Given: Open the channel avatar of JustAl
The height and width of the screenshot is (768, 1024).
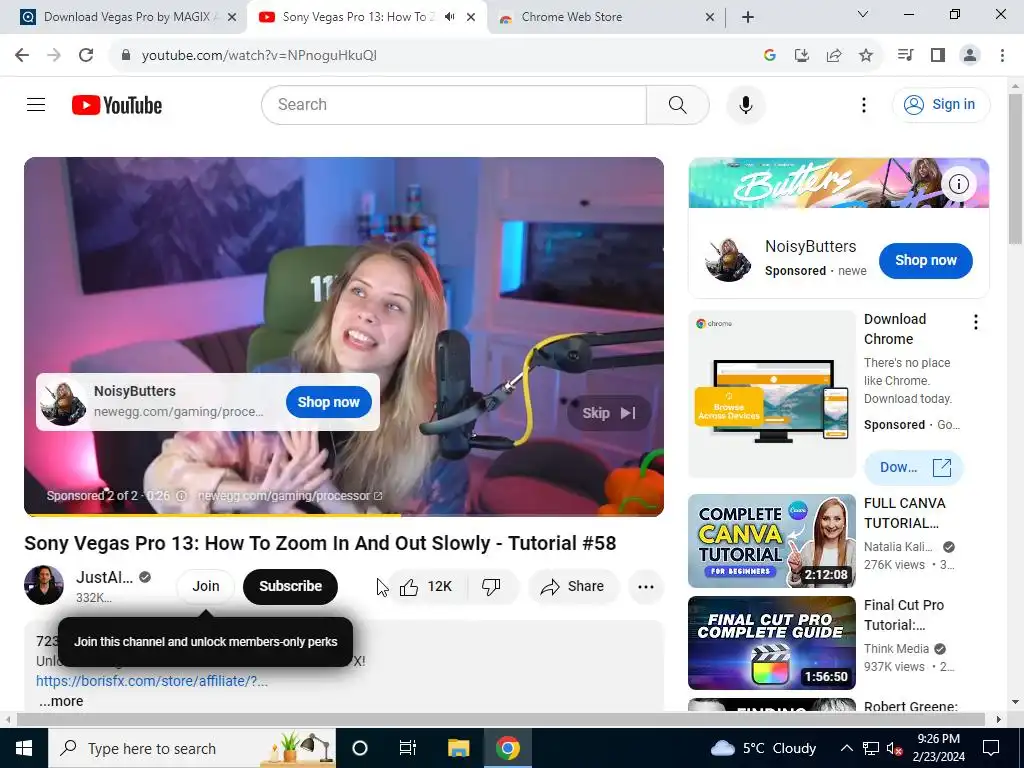Looking at the screenshot, I should coord(44,585).
